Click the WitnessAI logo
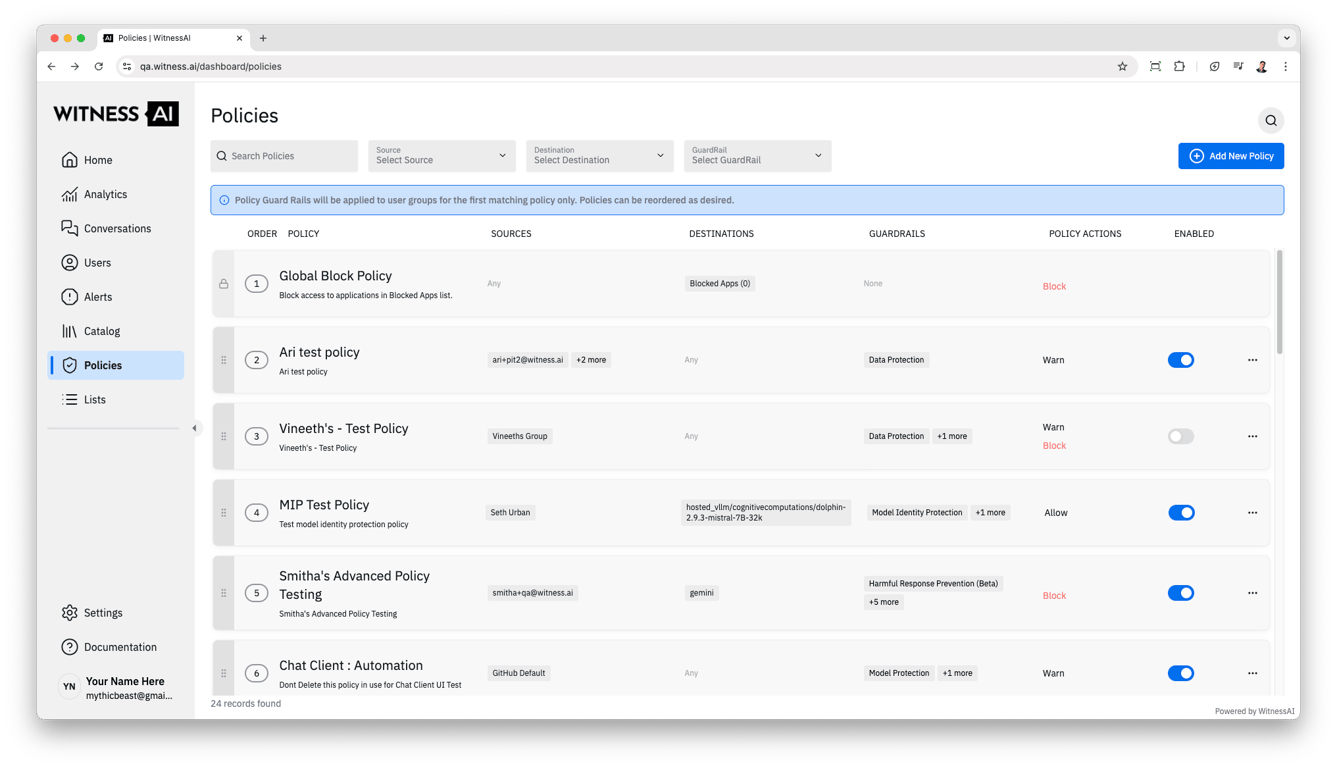1337x768 pixels. pyautogui.click(x=116, y=114)
